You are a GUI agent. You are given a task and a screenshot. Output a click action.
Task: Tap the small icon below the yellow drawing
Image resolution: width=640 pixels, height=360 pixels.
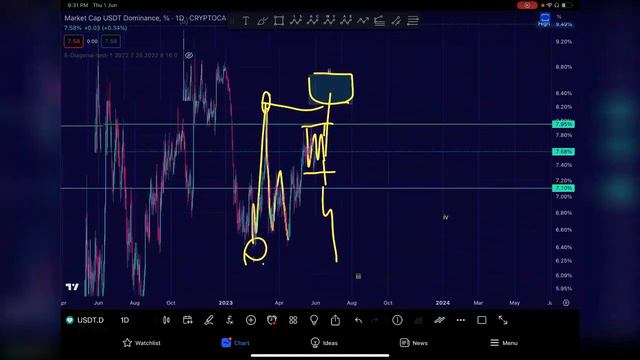[358, 276]
